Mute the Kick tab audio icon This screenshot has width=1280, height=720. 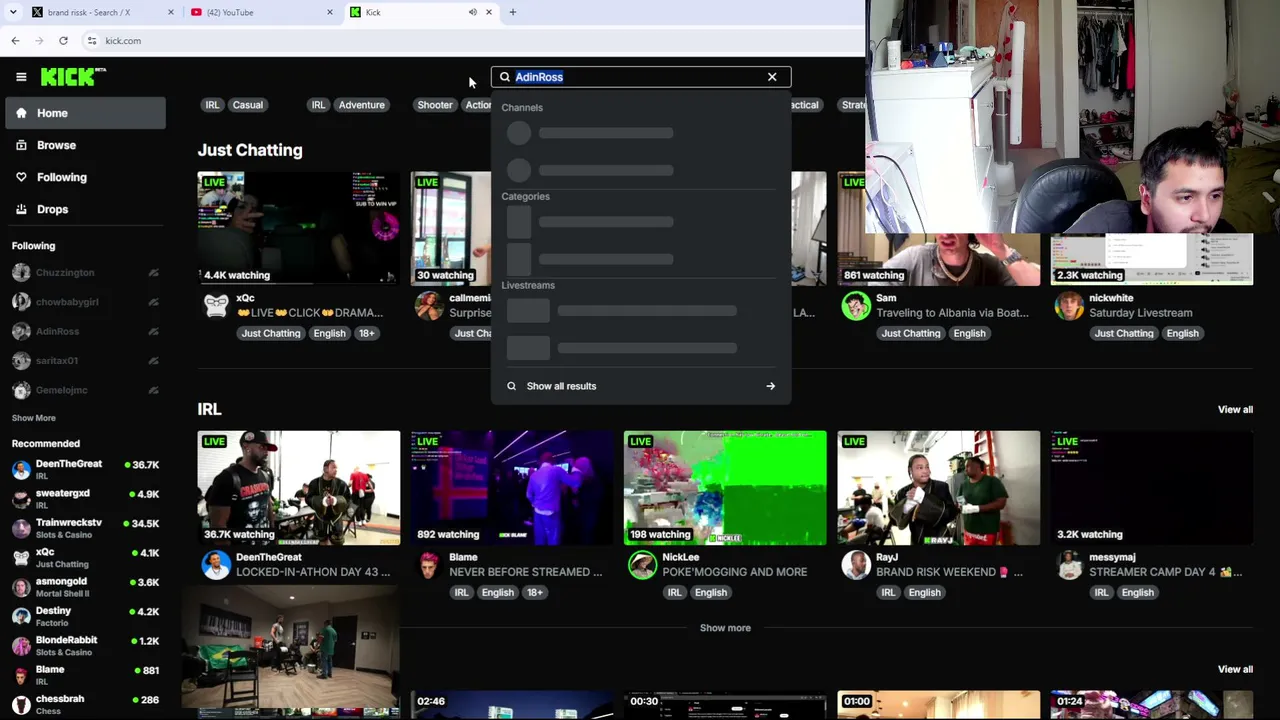click(472, 12)
